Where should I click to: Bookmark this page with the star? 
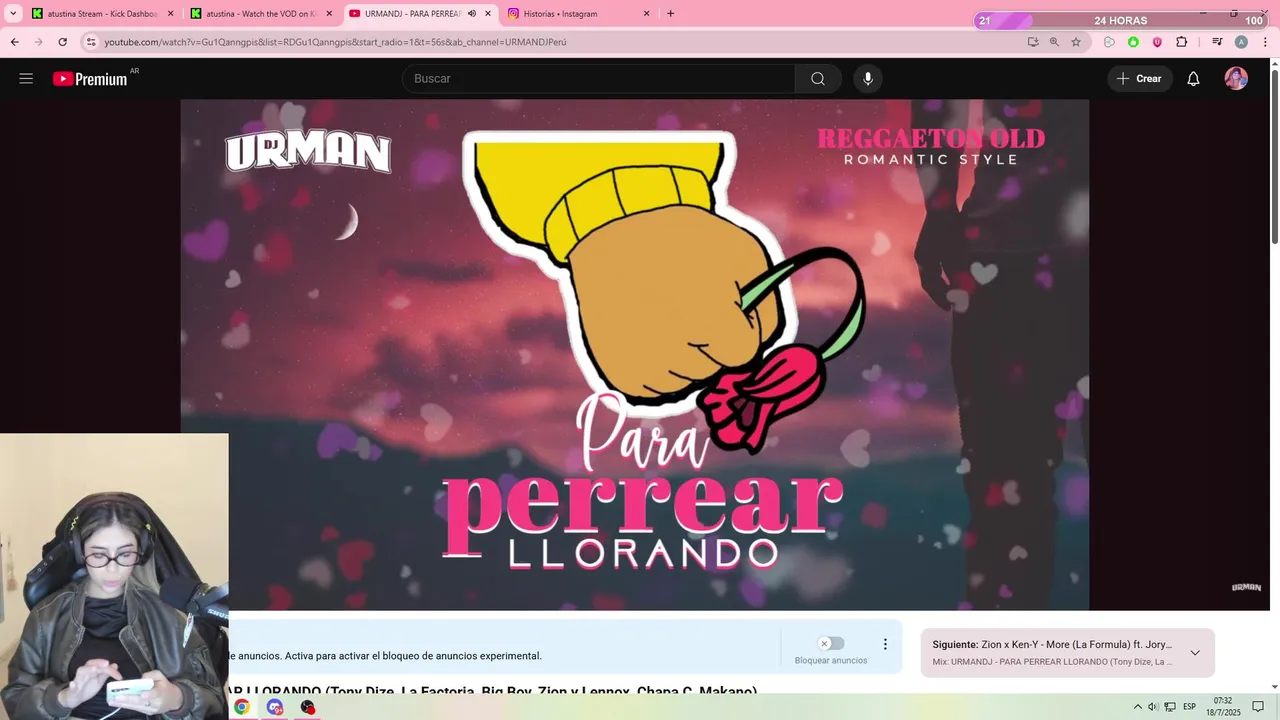pos(1076,42)
